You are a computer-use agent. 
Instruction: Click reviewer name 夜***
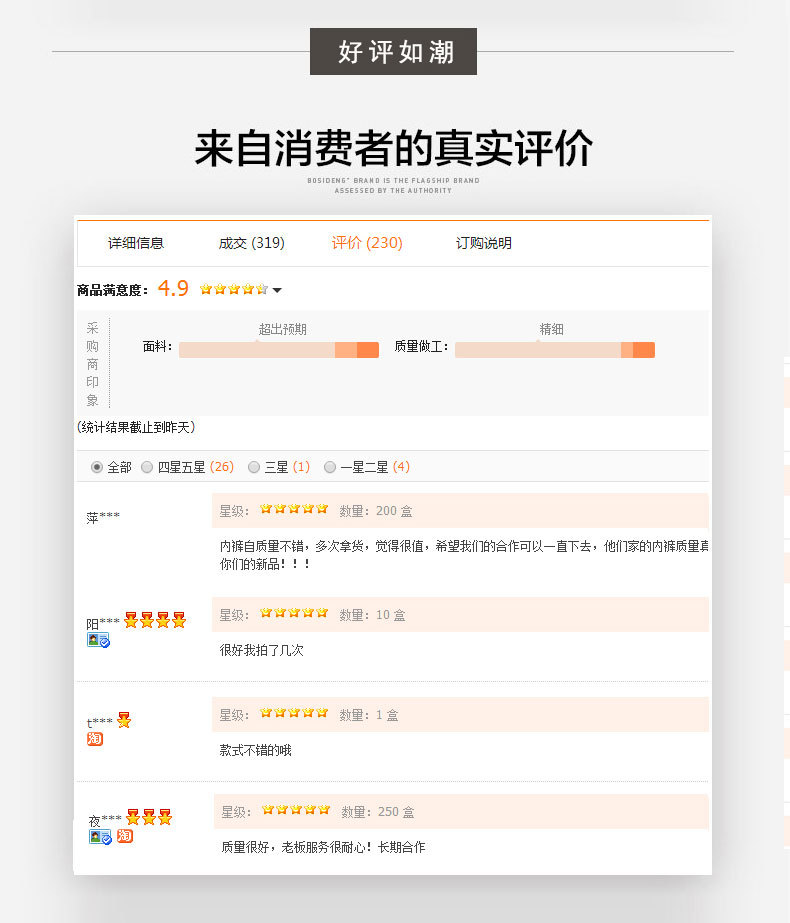pos(105,820)
